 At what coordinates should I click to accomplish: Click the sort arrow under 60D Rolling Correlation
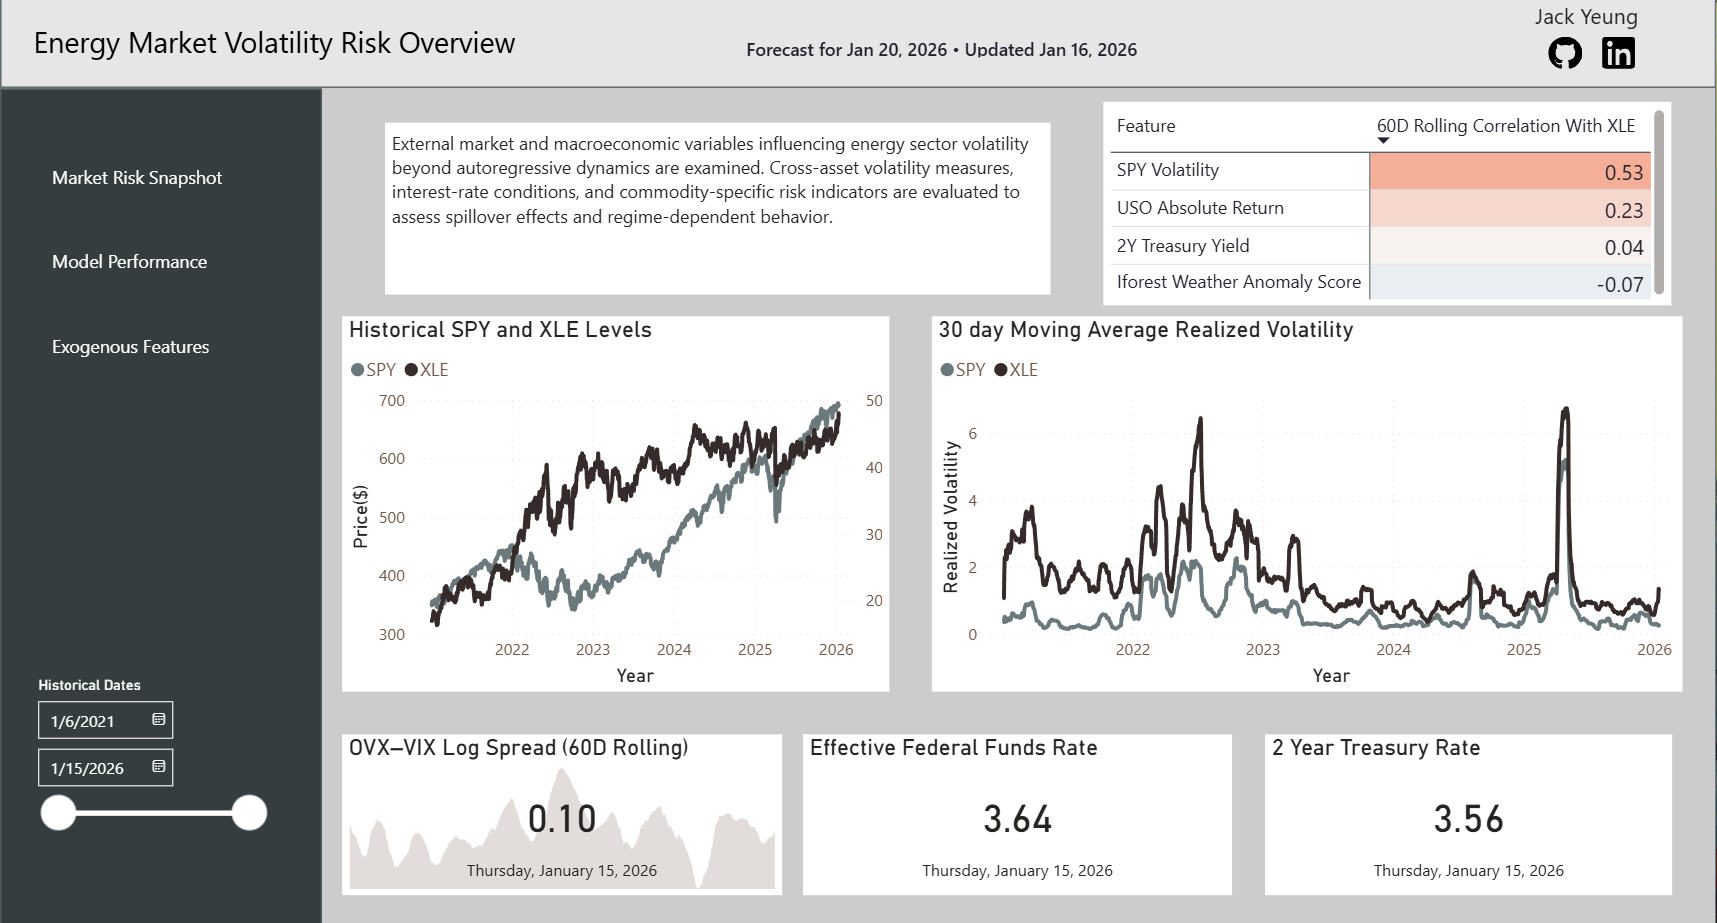point(1383,141)
